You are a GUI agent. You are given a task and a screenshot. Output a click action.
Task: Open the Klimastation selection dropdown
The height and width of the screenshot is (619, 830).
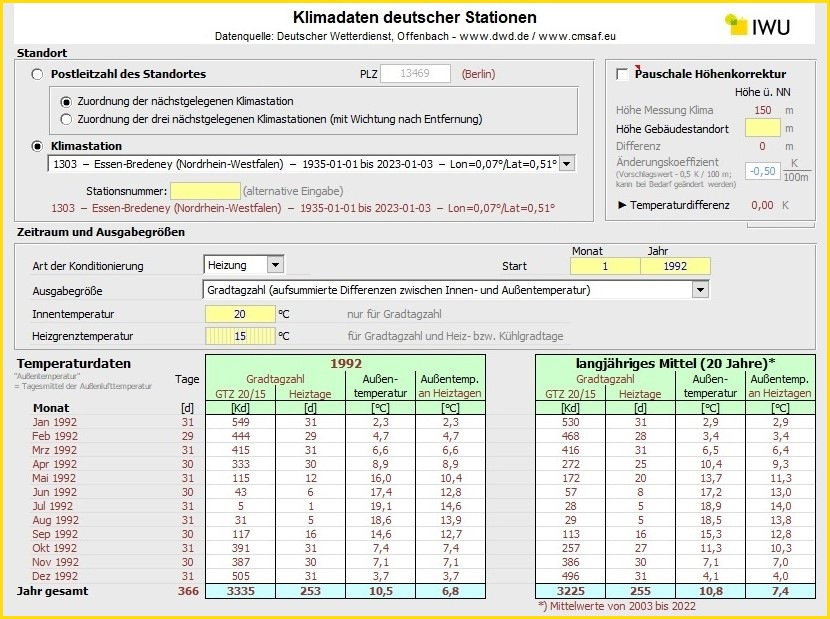click(x=565, y=163)
